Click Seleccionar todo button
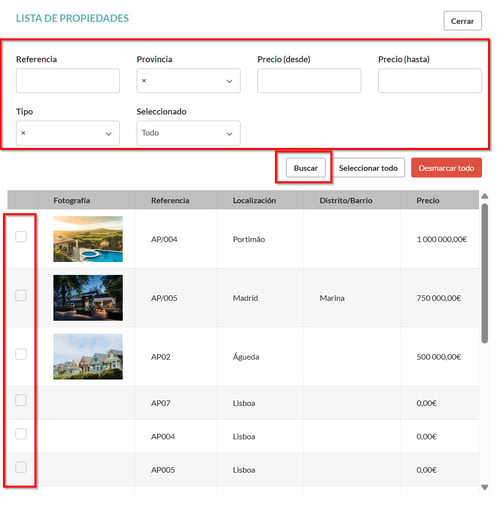The height and width of the screenshot is (512, 497). click(x=368, y=168)
